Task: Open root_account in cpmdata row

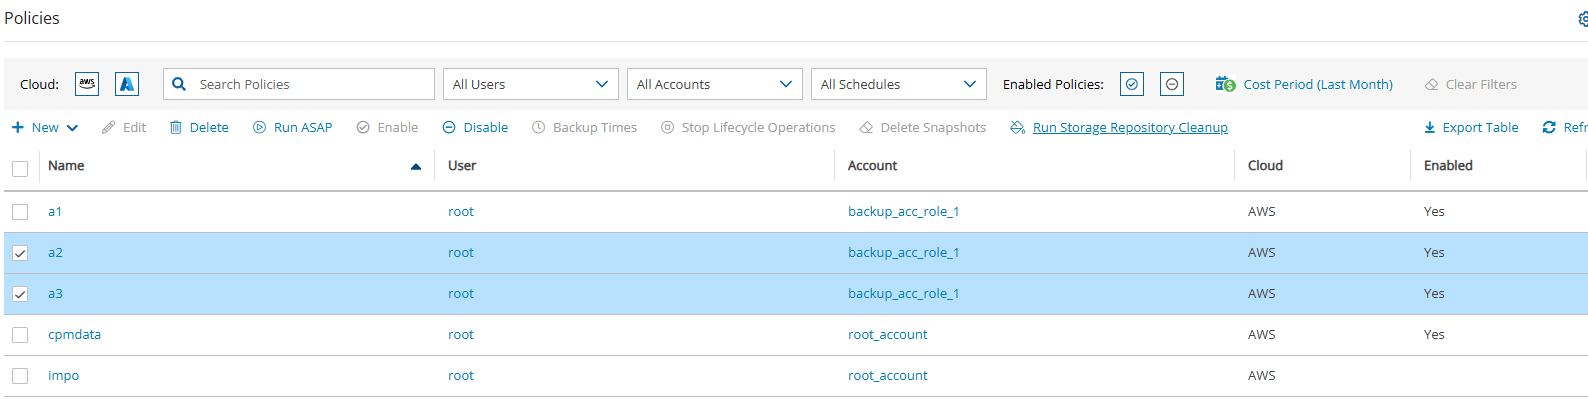Action: [888, 335]
